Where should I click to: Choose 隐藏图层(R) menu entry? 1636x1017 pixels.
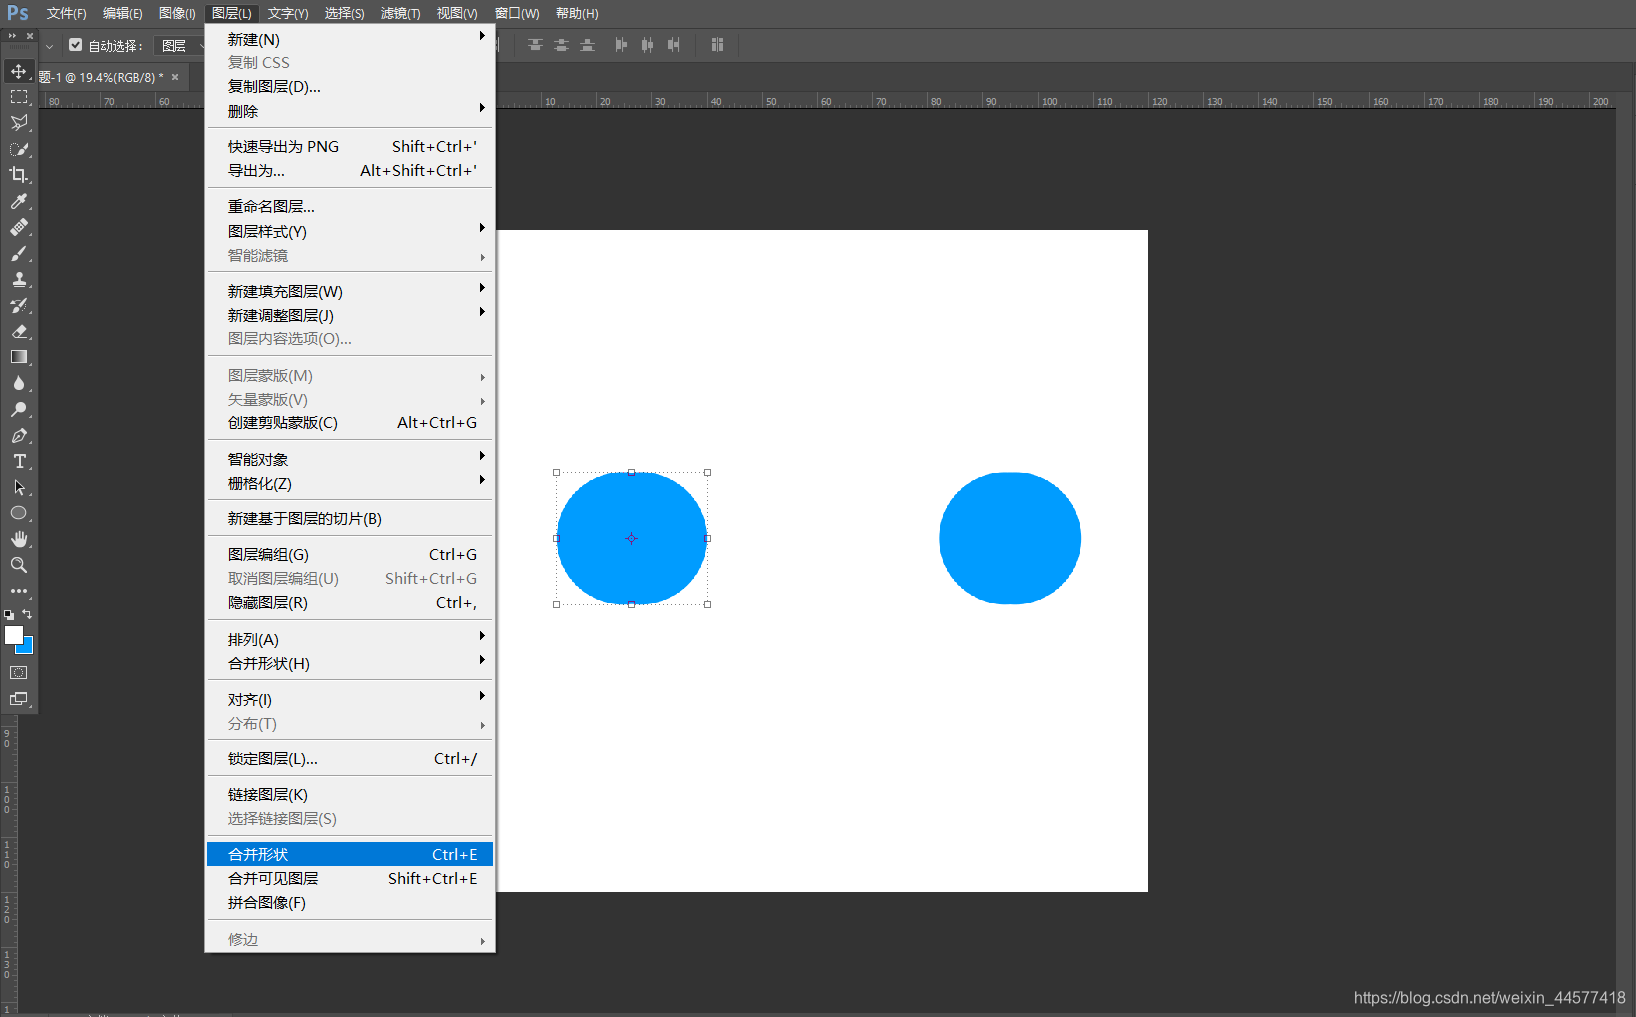click(x=350, y=602)
